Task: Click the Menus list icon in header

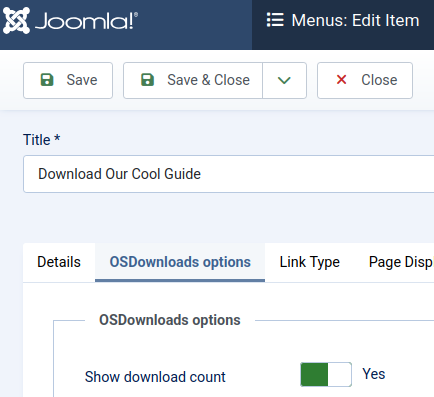Action: click(x=275, y=20)
